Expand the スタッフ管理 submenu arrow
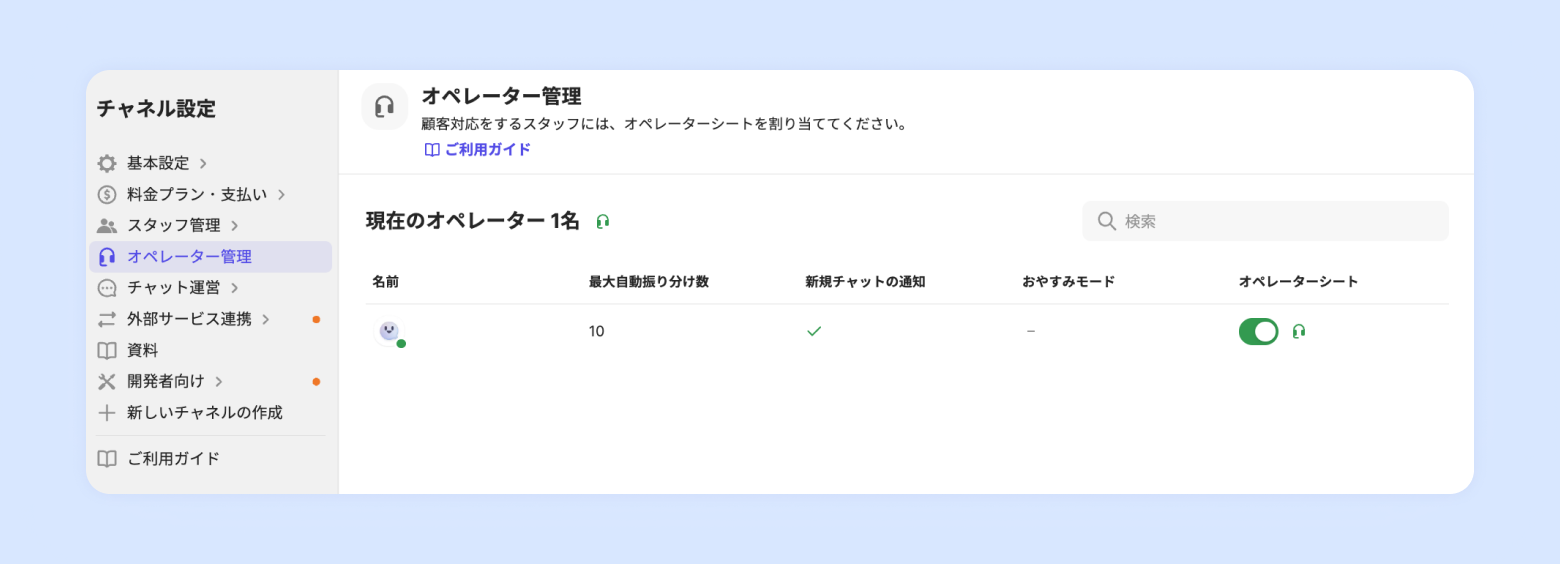This screenshot has width=1560, height=564. click(234, 225)
